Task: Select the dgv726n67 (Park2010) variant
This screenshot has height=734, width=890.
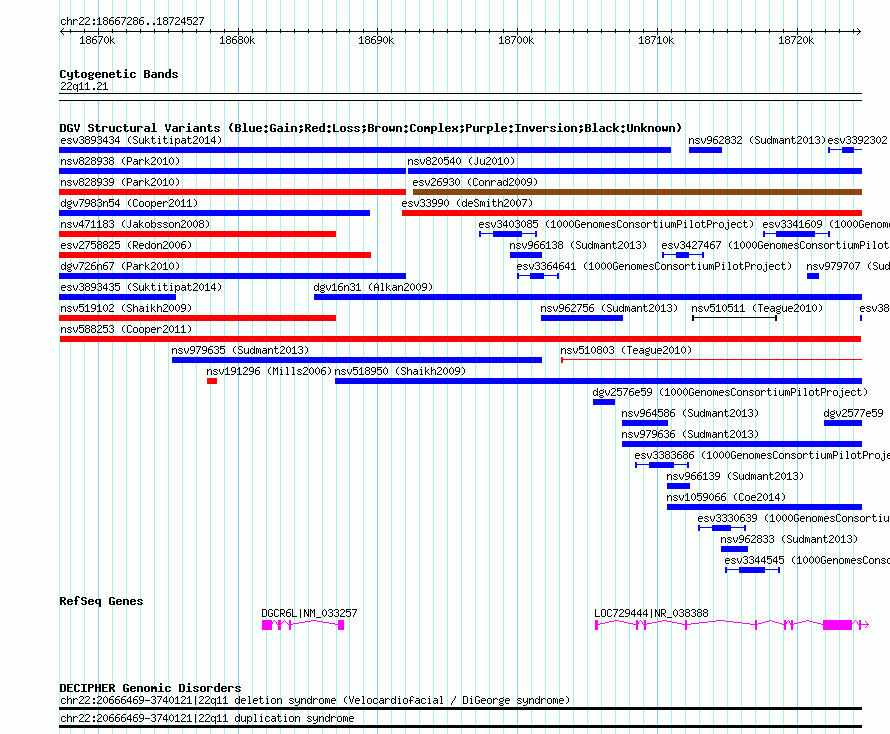Action: (x=232, y=276)
